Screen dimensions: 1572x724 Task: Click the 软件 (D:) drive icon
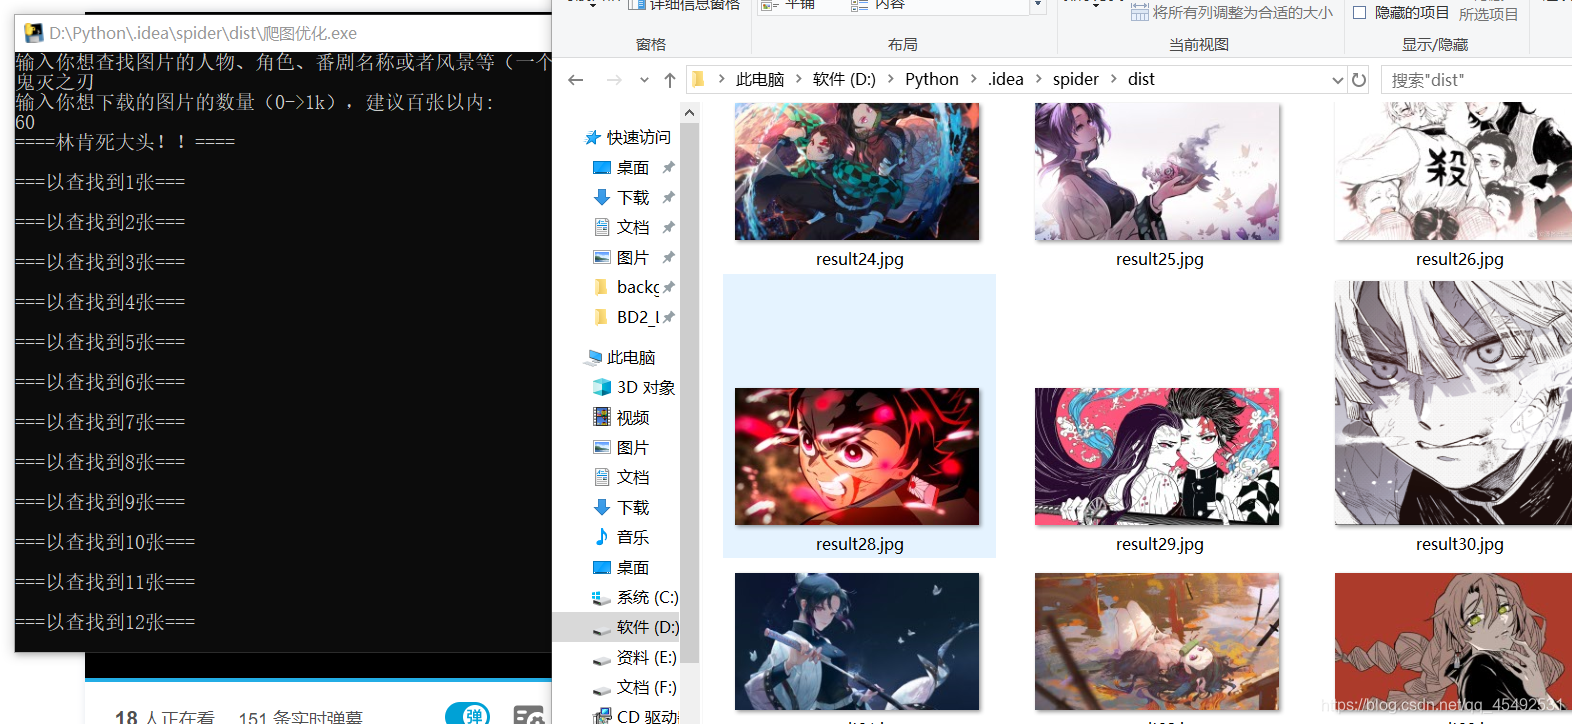602,629
